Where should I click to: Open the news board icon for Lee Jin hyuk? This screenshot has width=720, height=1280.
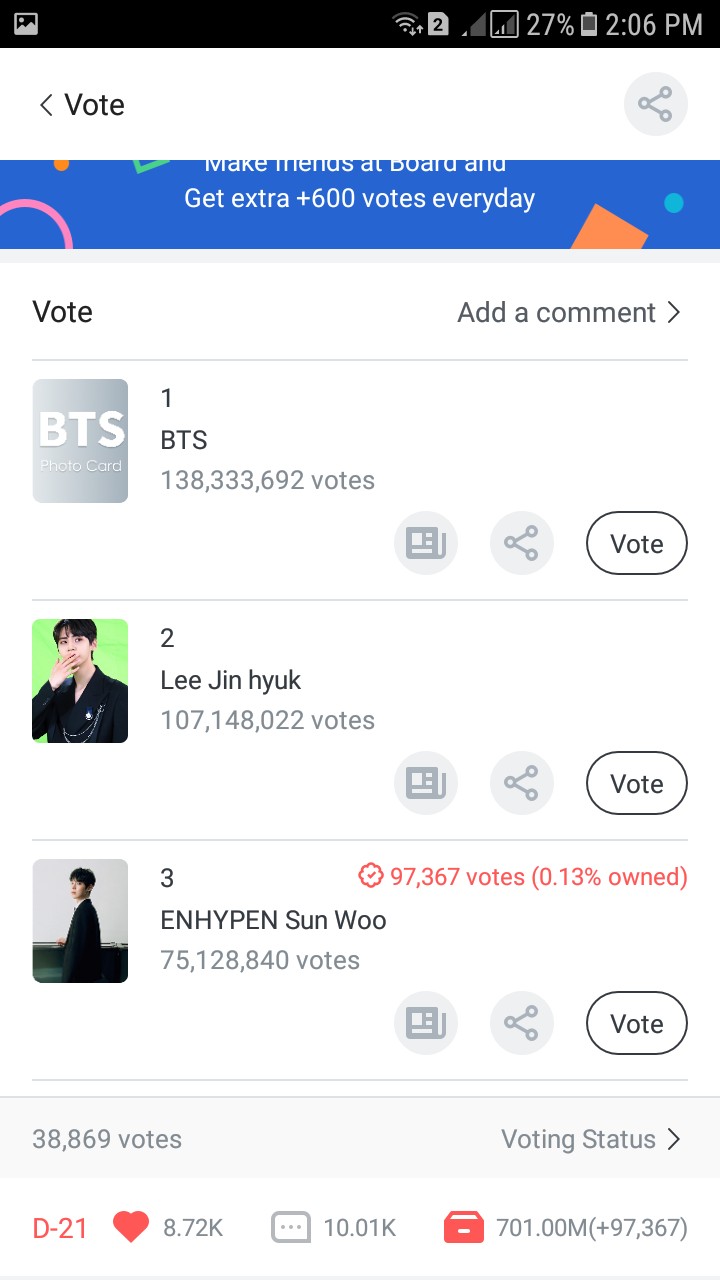(x=426, y=783)
